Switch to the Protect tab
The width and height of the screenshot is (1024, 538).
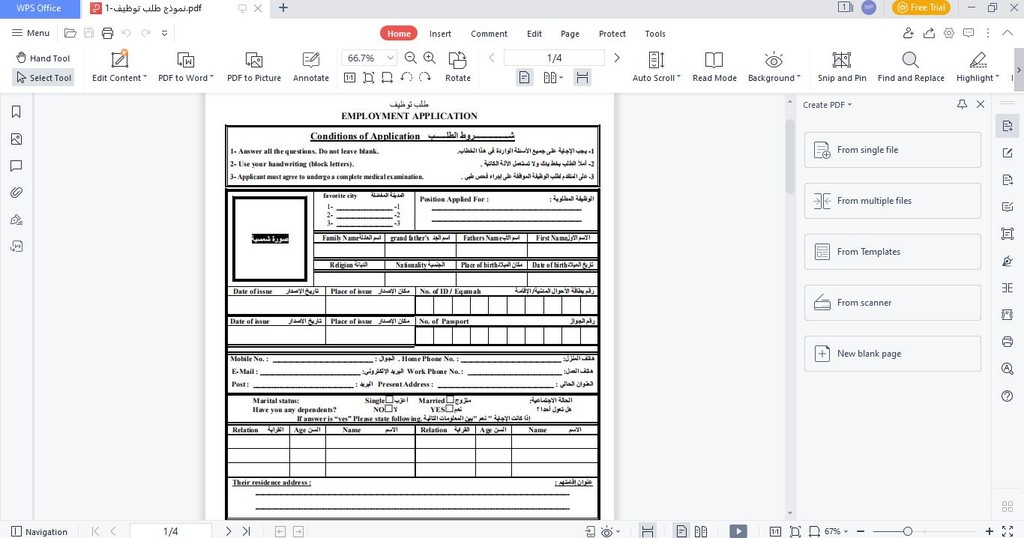coord(613,34)
